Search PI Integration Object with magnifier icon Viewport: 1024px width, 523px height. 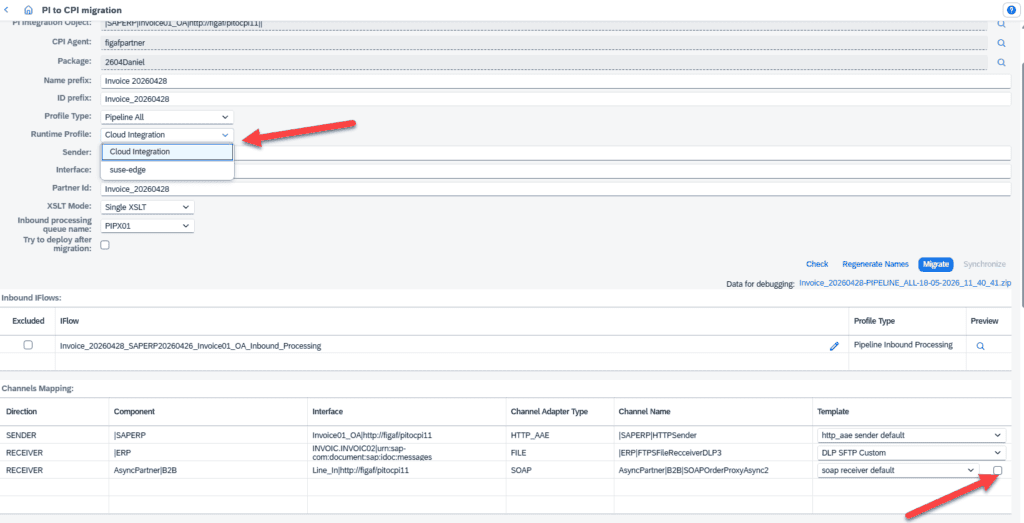tap(1000, 24)
